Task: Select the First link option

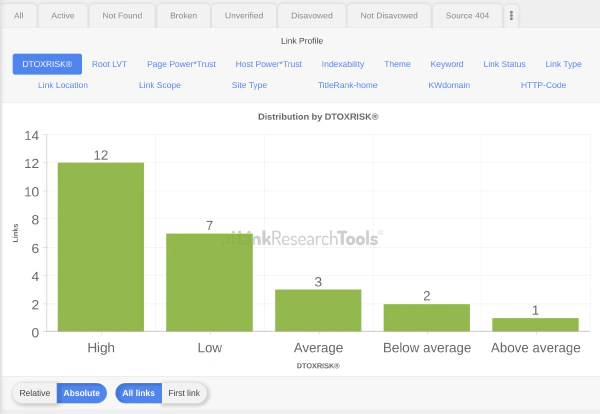Action: pos(184,393)
